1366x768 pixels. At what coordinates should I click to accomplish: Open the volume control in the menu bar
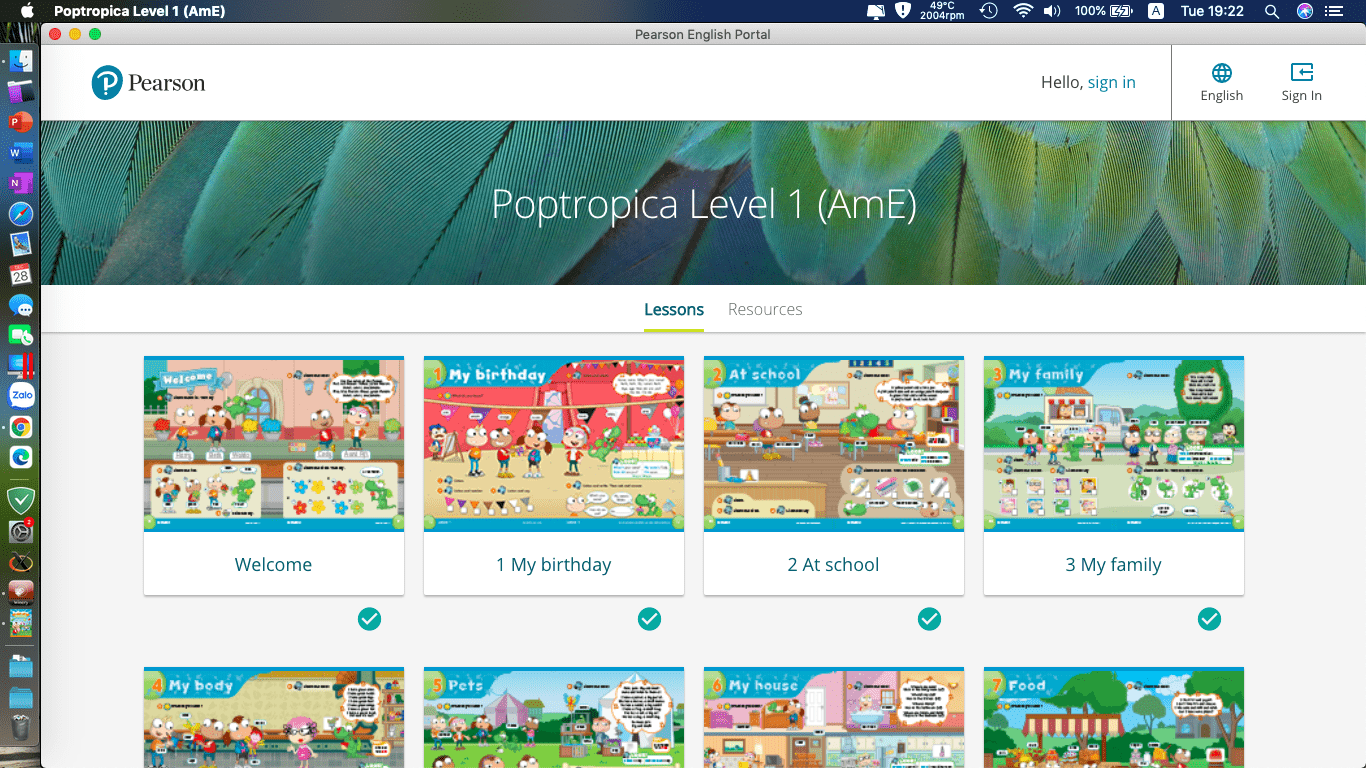click(x=1052, y=11)
